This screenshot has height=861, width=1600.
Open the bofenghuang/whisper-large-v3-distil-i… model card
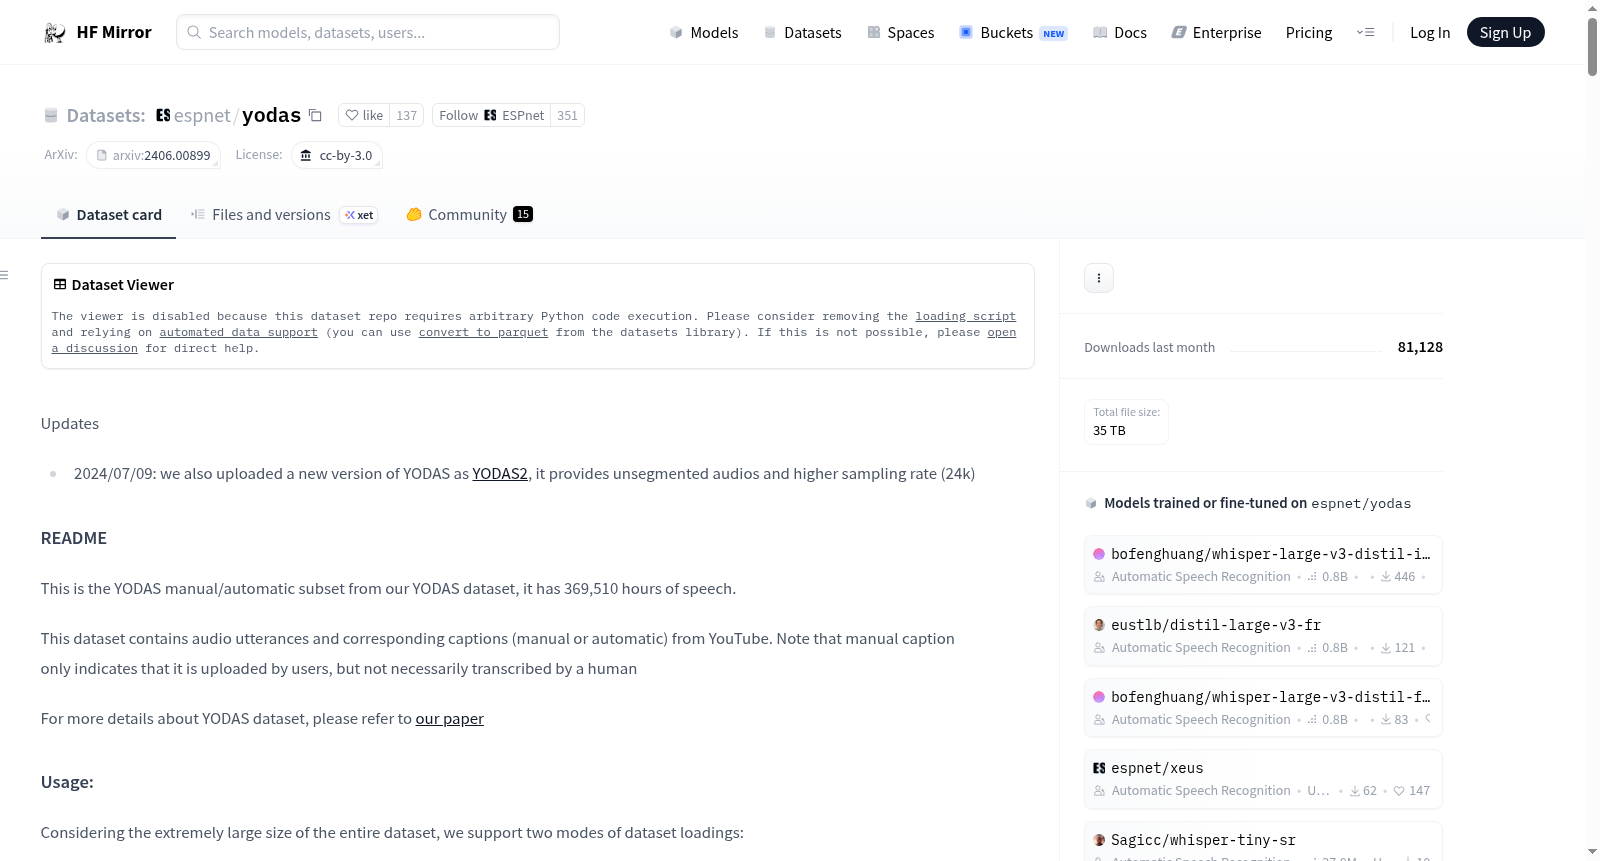1263,564
